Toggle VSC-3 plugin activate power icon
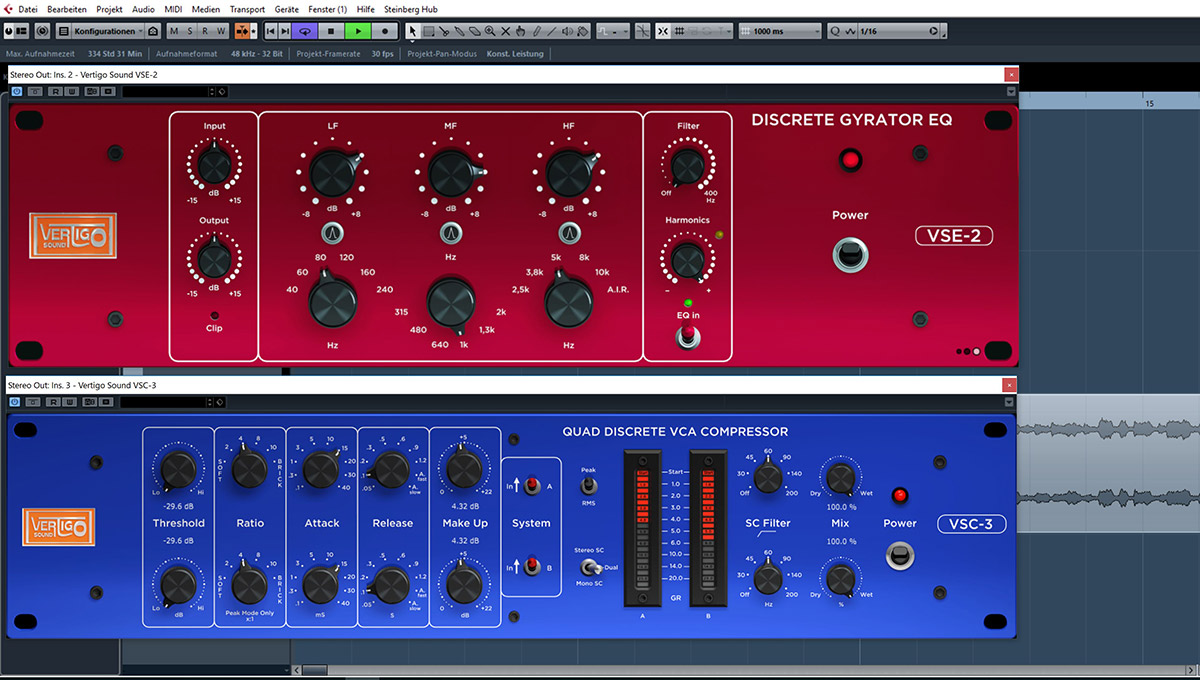 tap(17, 402)
